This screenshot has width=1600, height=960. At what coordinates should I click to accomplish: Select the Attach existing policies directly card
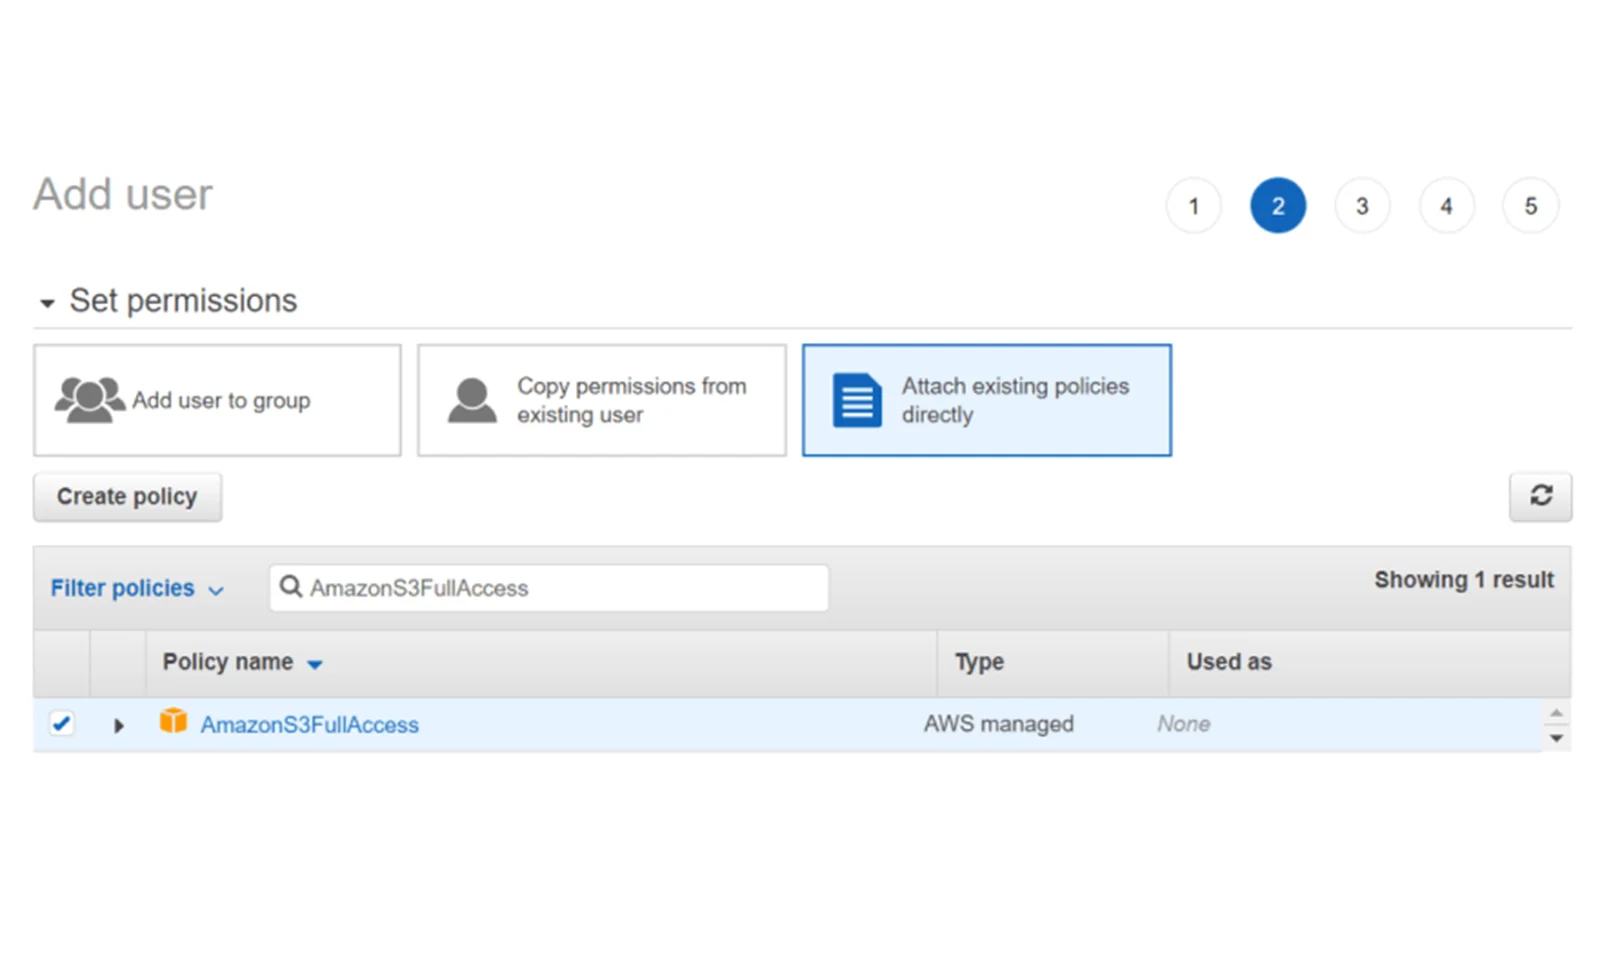click(987, 399)
